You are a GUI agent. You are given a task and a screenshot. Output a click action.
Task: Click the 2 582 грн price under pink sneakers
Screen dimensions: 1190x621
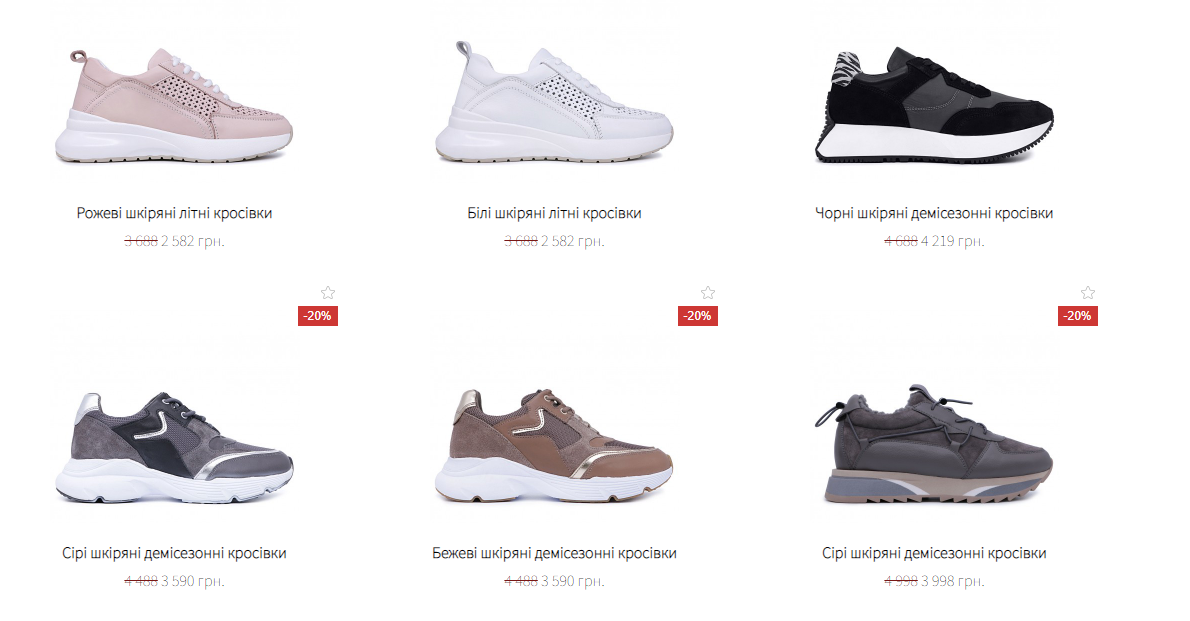click(193, 241)
